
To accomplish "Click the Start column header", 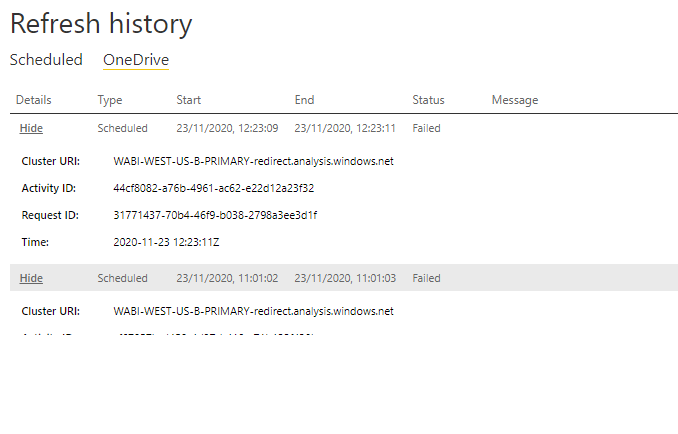I will [189, 100].
